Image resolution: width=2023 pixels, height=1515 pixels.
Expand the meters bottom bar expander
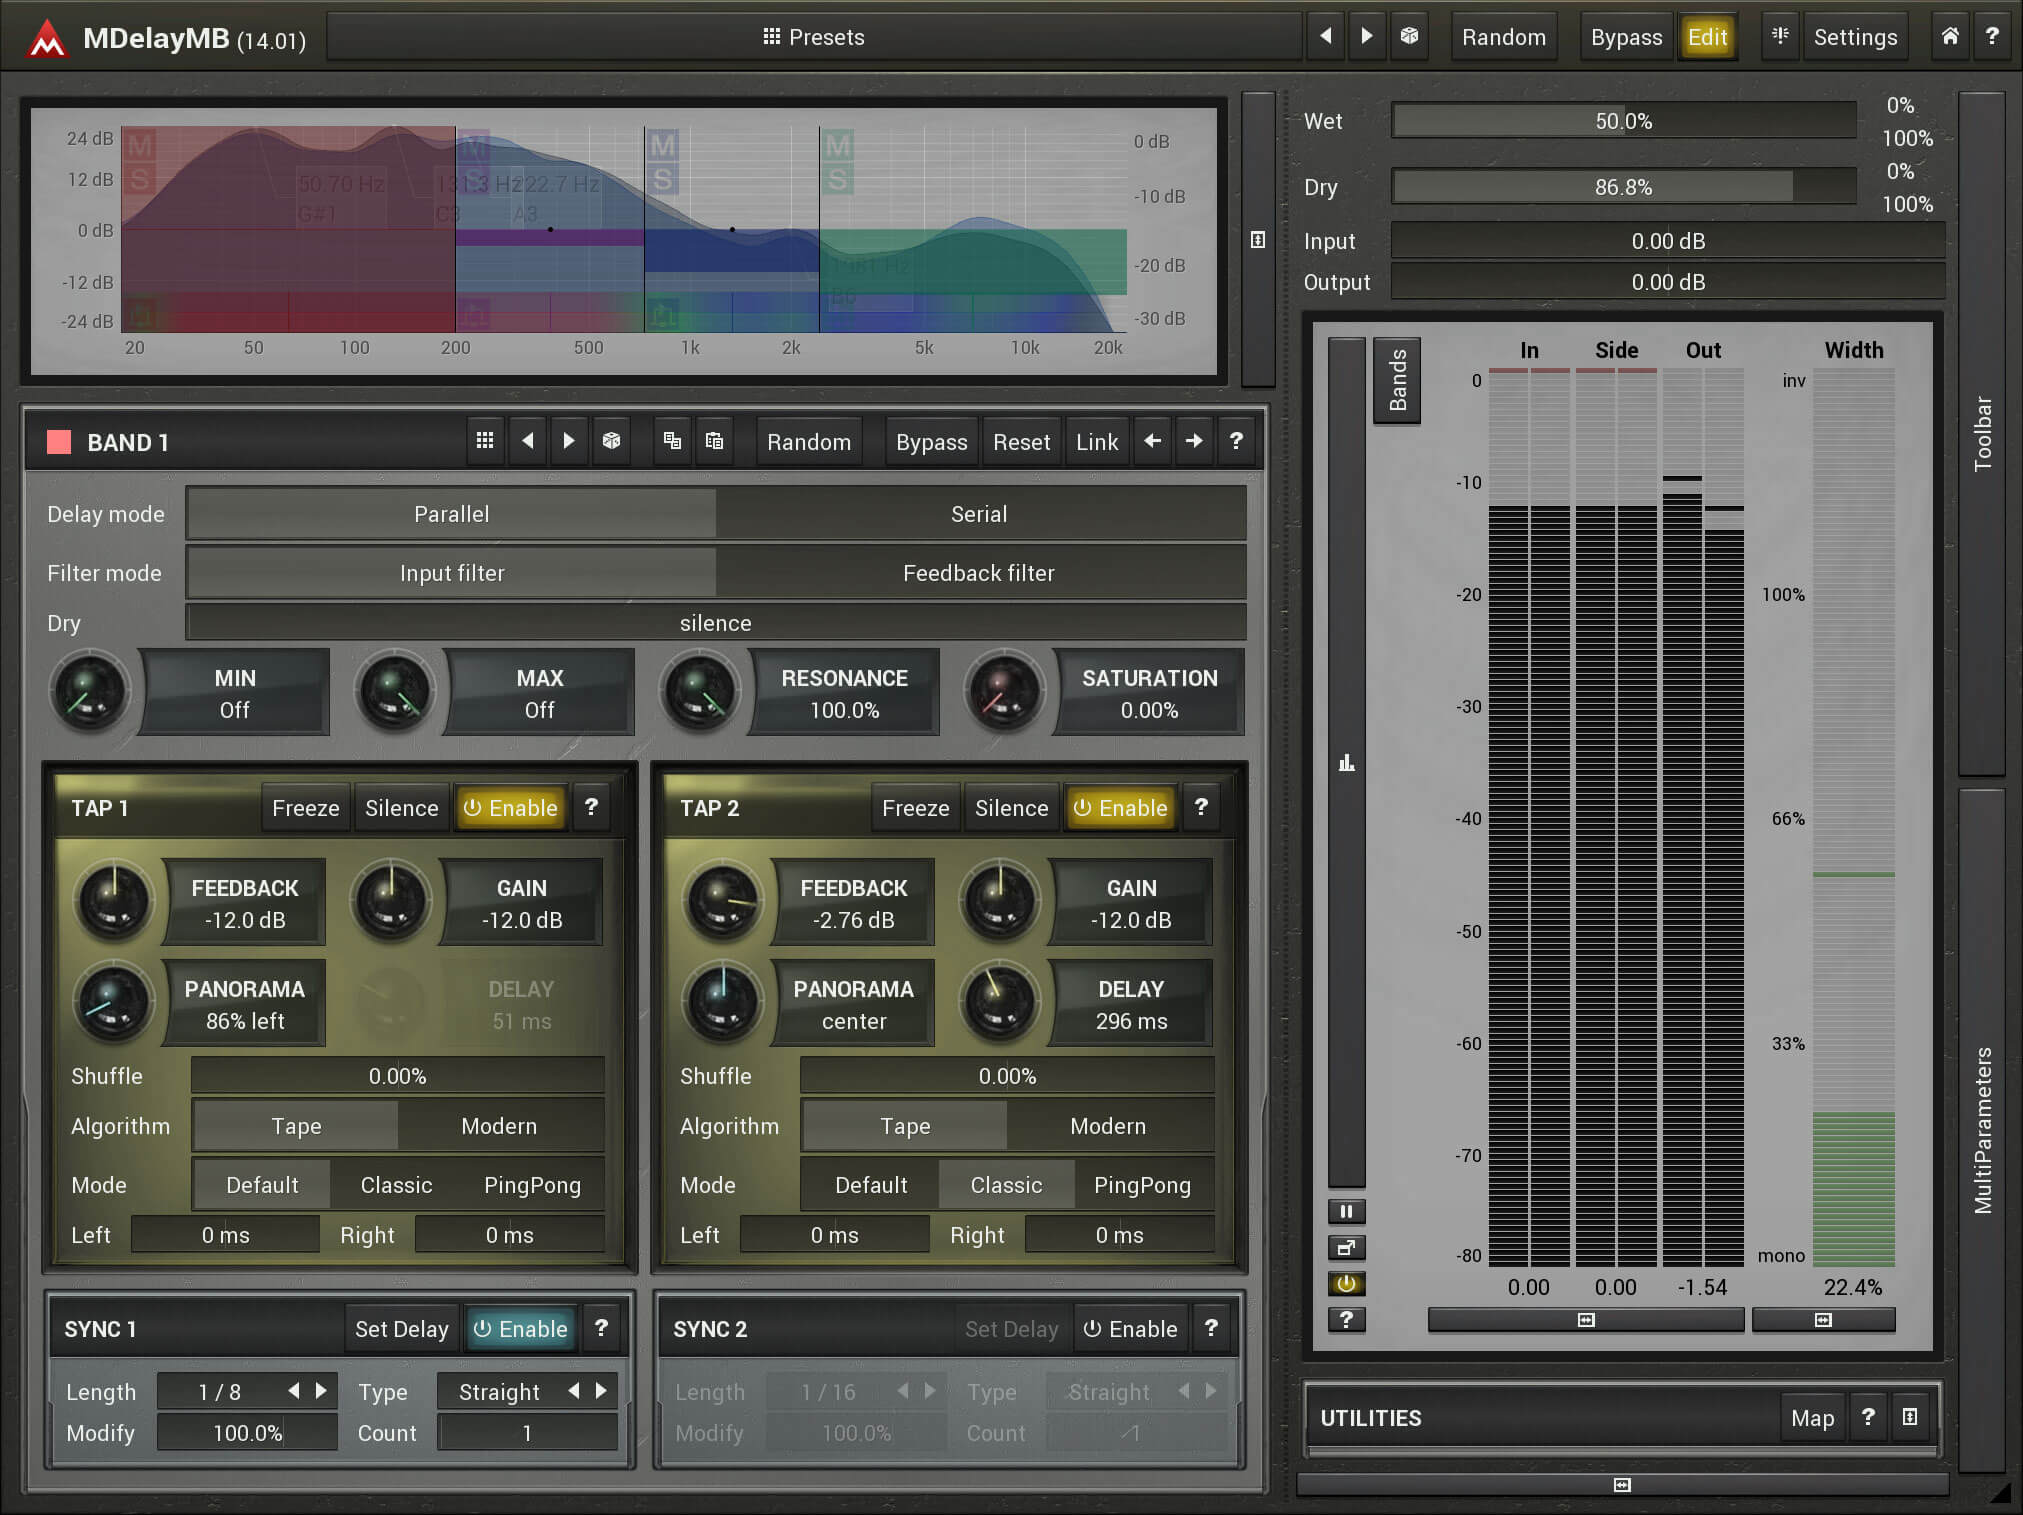coord(1586,1320)
